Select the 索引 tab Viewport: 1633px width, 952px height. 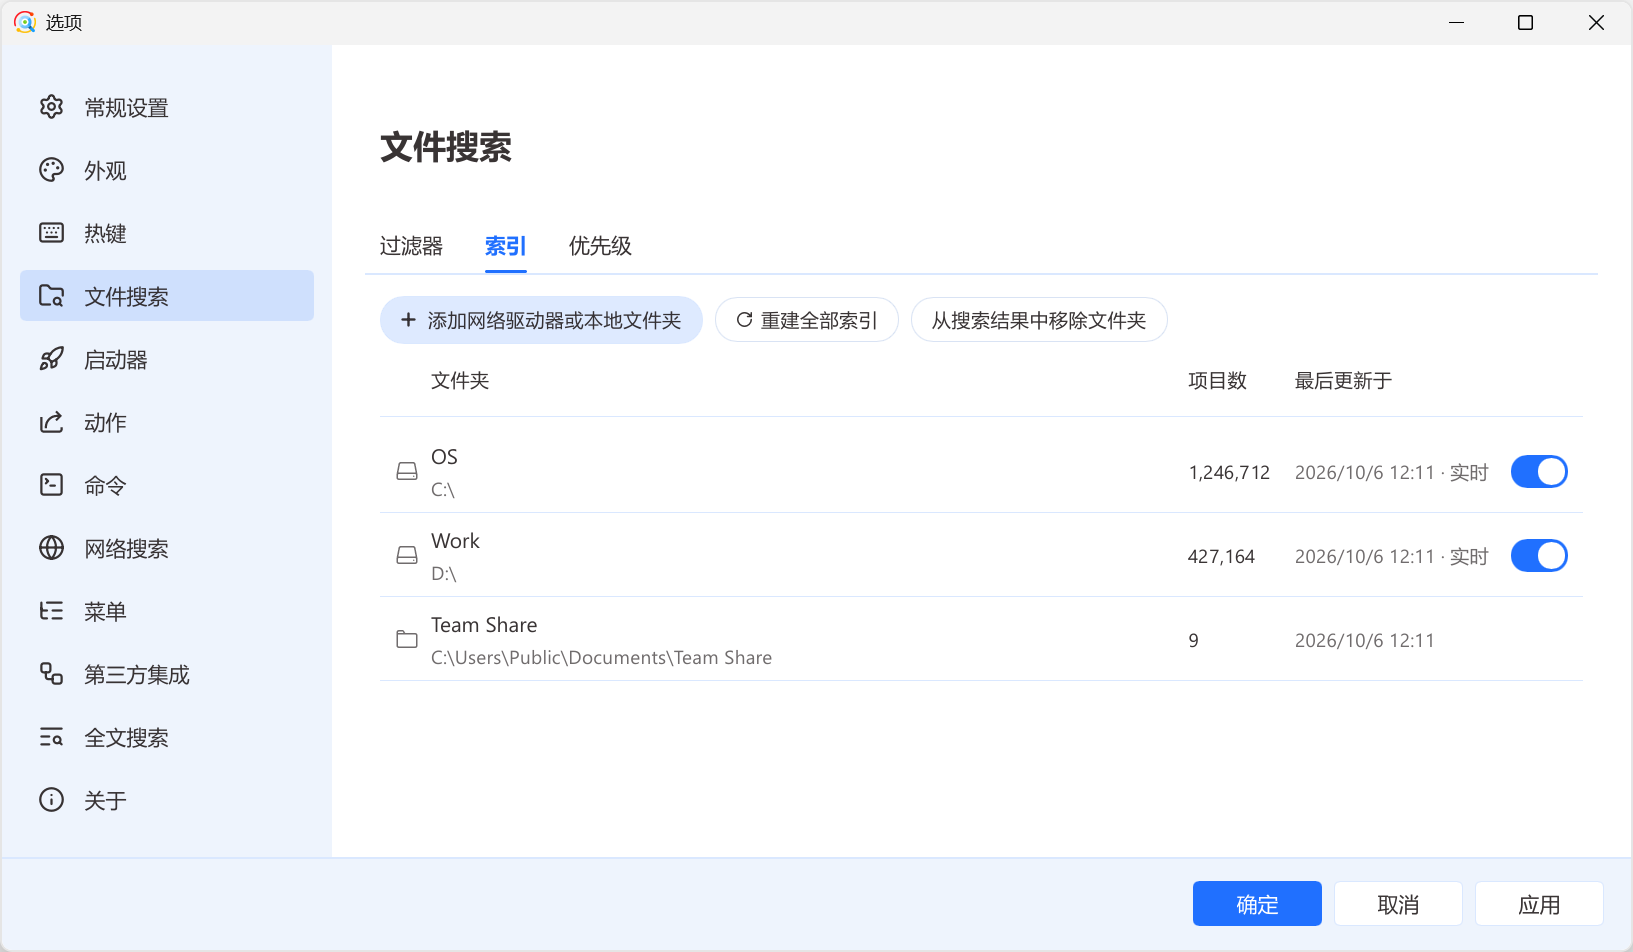pos(506,246)
